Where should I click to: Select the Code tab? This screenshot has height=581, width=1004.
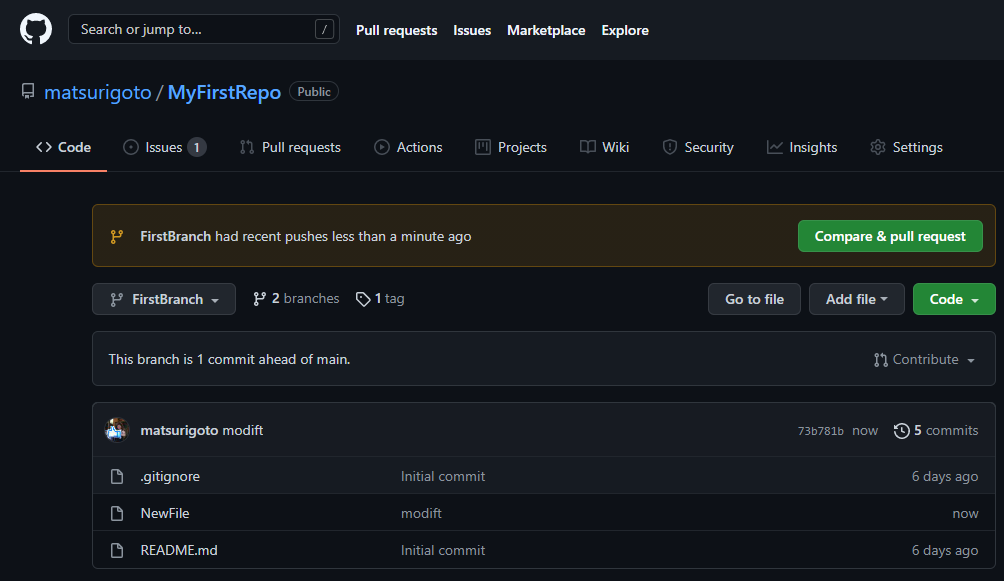63,147
